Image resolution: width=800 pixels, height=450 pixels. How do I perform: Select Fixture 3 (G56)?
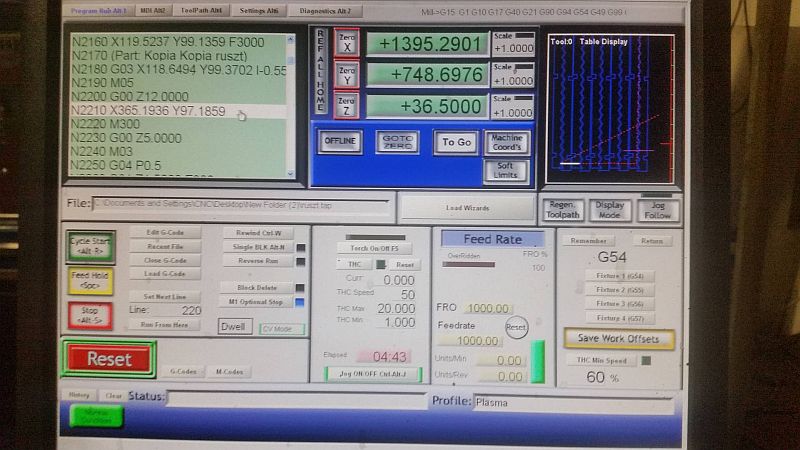[620, 304]
